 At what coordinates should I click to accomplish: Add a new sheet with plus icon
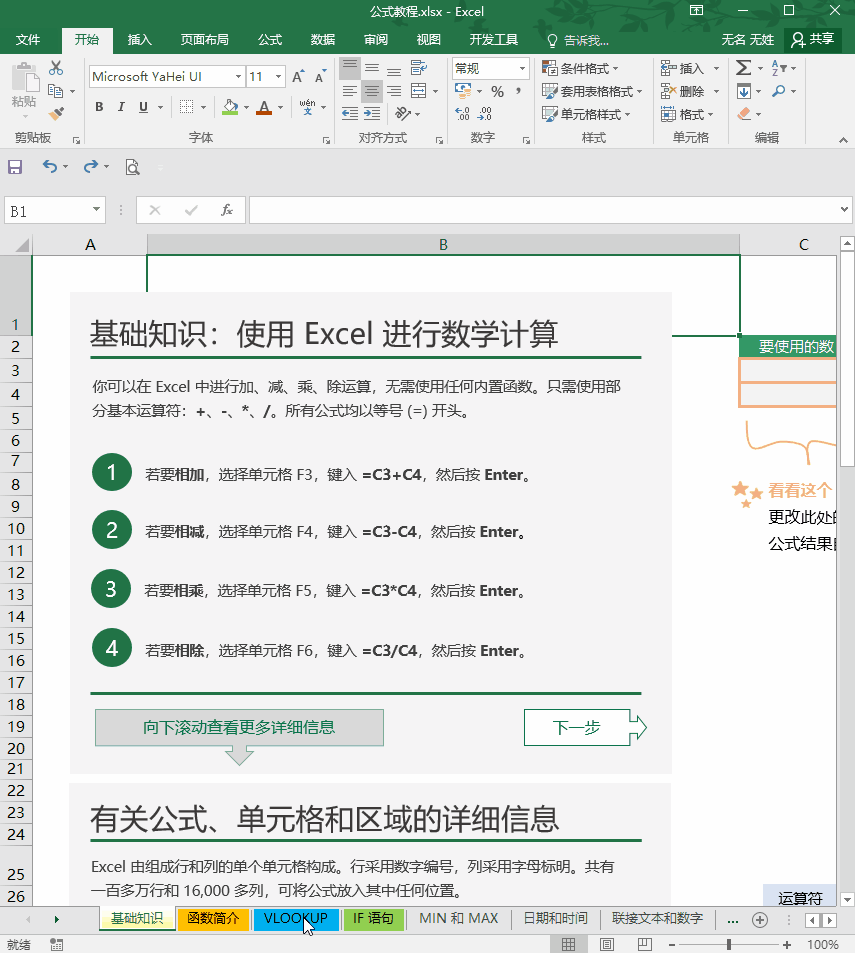pos(760,920)
